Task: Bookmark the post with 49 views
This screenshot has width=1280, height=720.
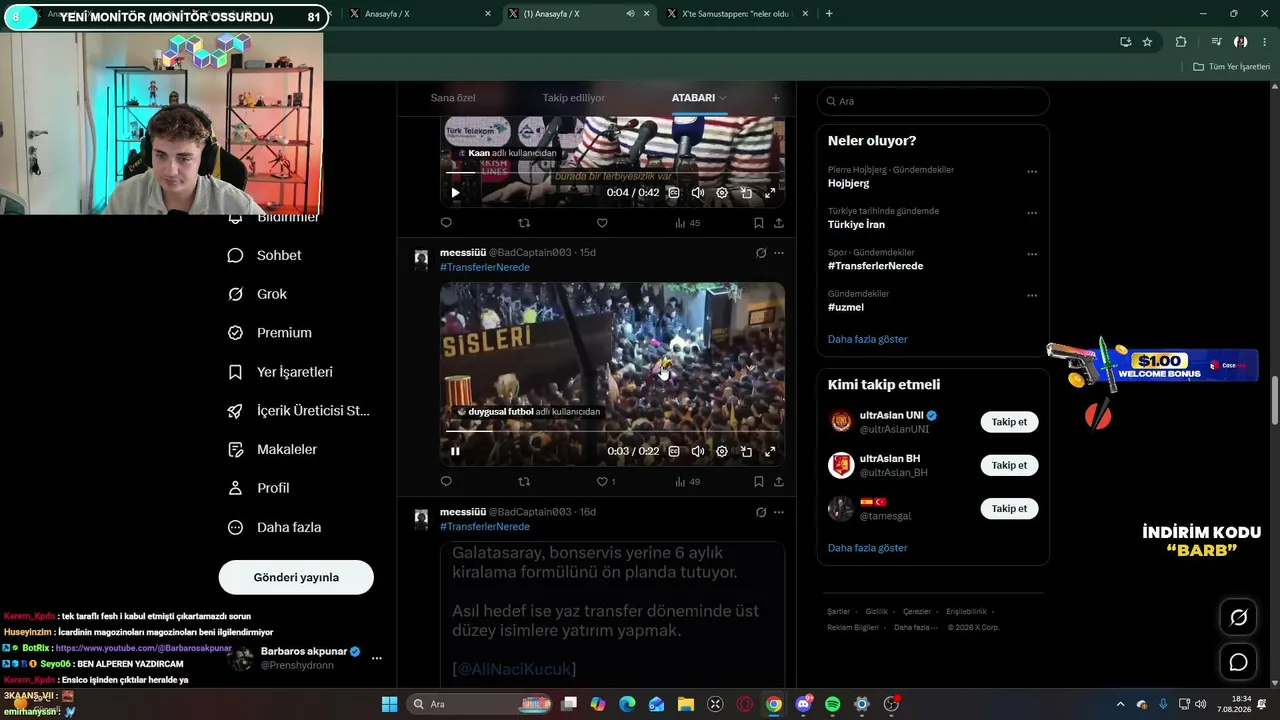Action: tap(759, 481)
